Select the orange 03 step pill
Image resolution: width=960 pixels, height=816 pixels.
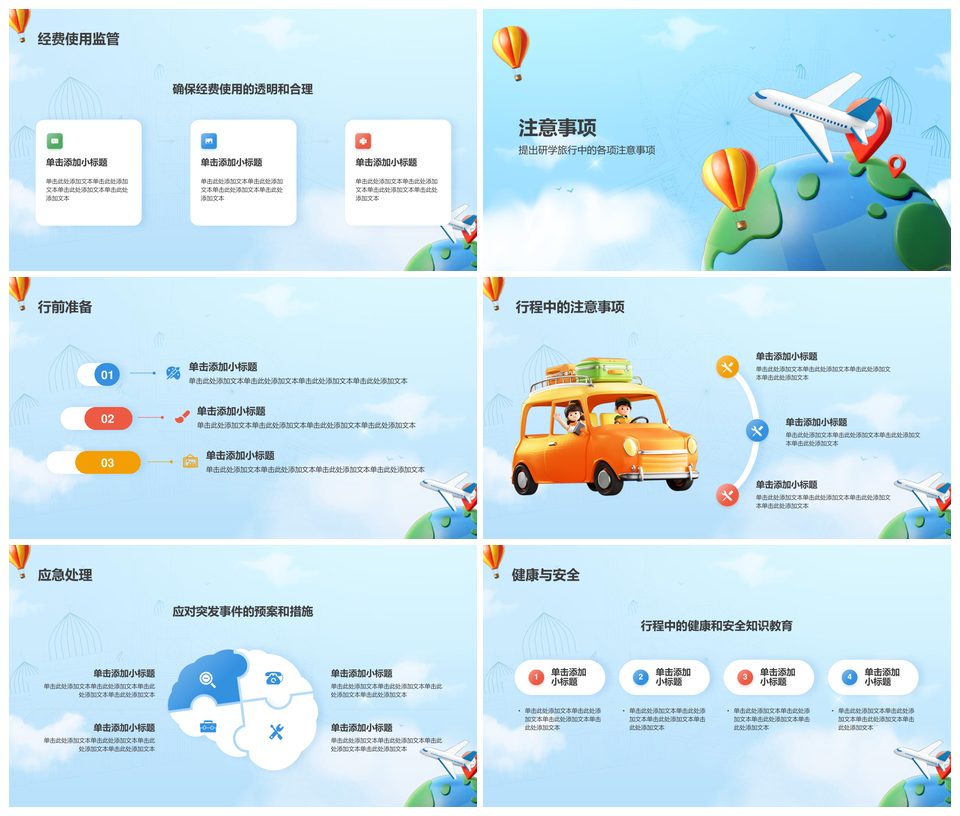(107, 463)
